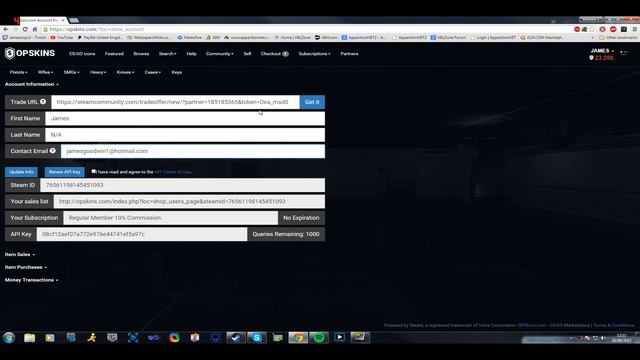Open the Twitch bookmark
640x360 pixels.
point(25,38)
